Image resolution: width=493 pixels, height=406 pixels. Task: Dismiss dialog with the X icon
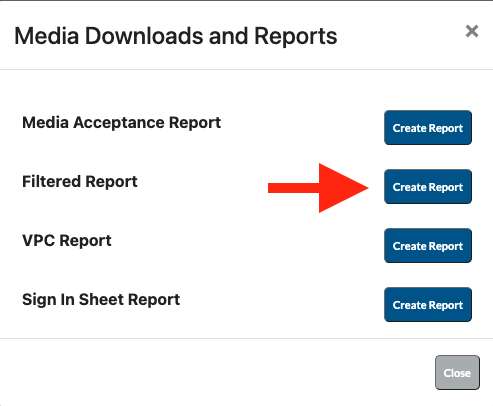click(x=472, y=31)
